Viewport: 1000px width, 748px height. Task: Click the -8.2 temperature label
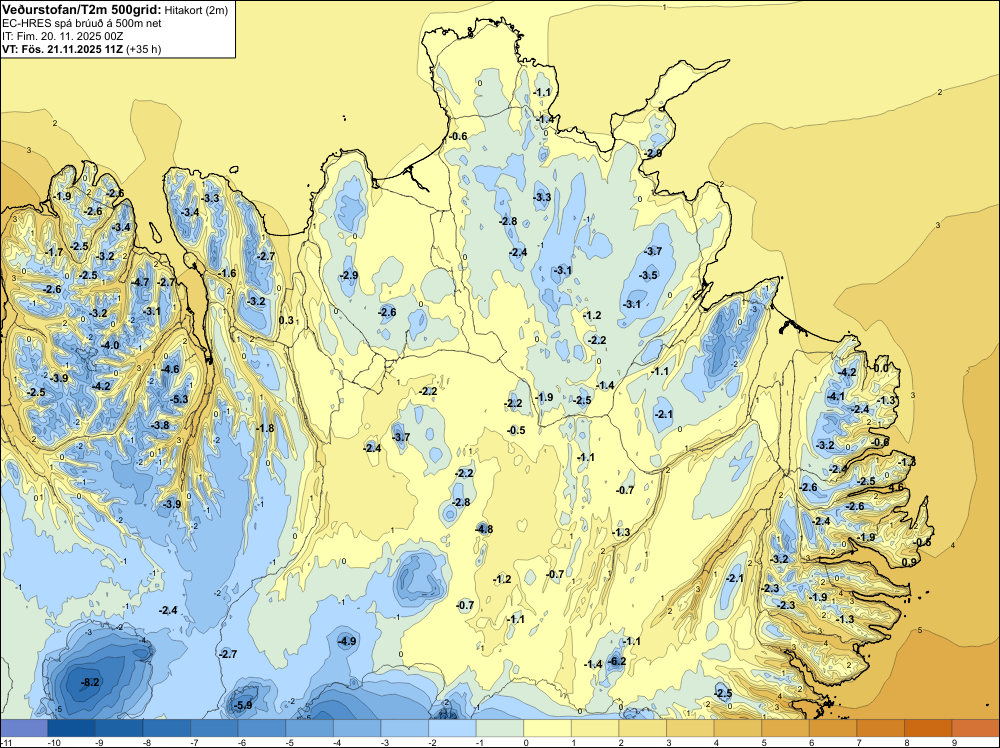pos(90,682)
